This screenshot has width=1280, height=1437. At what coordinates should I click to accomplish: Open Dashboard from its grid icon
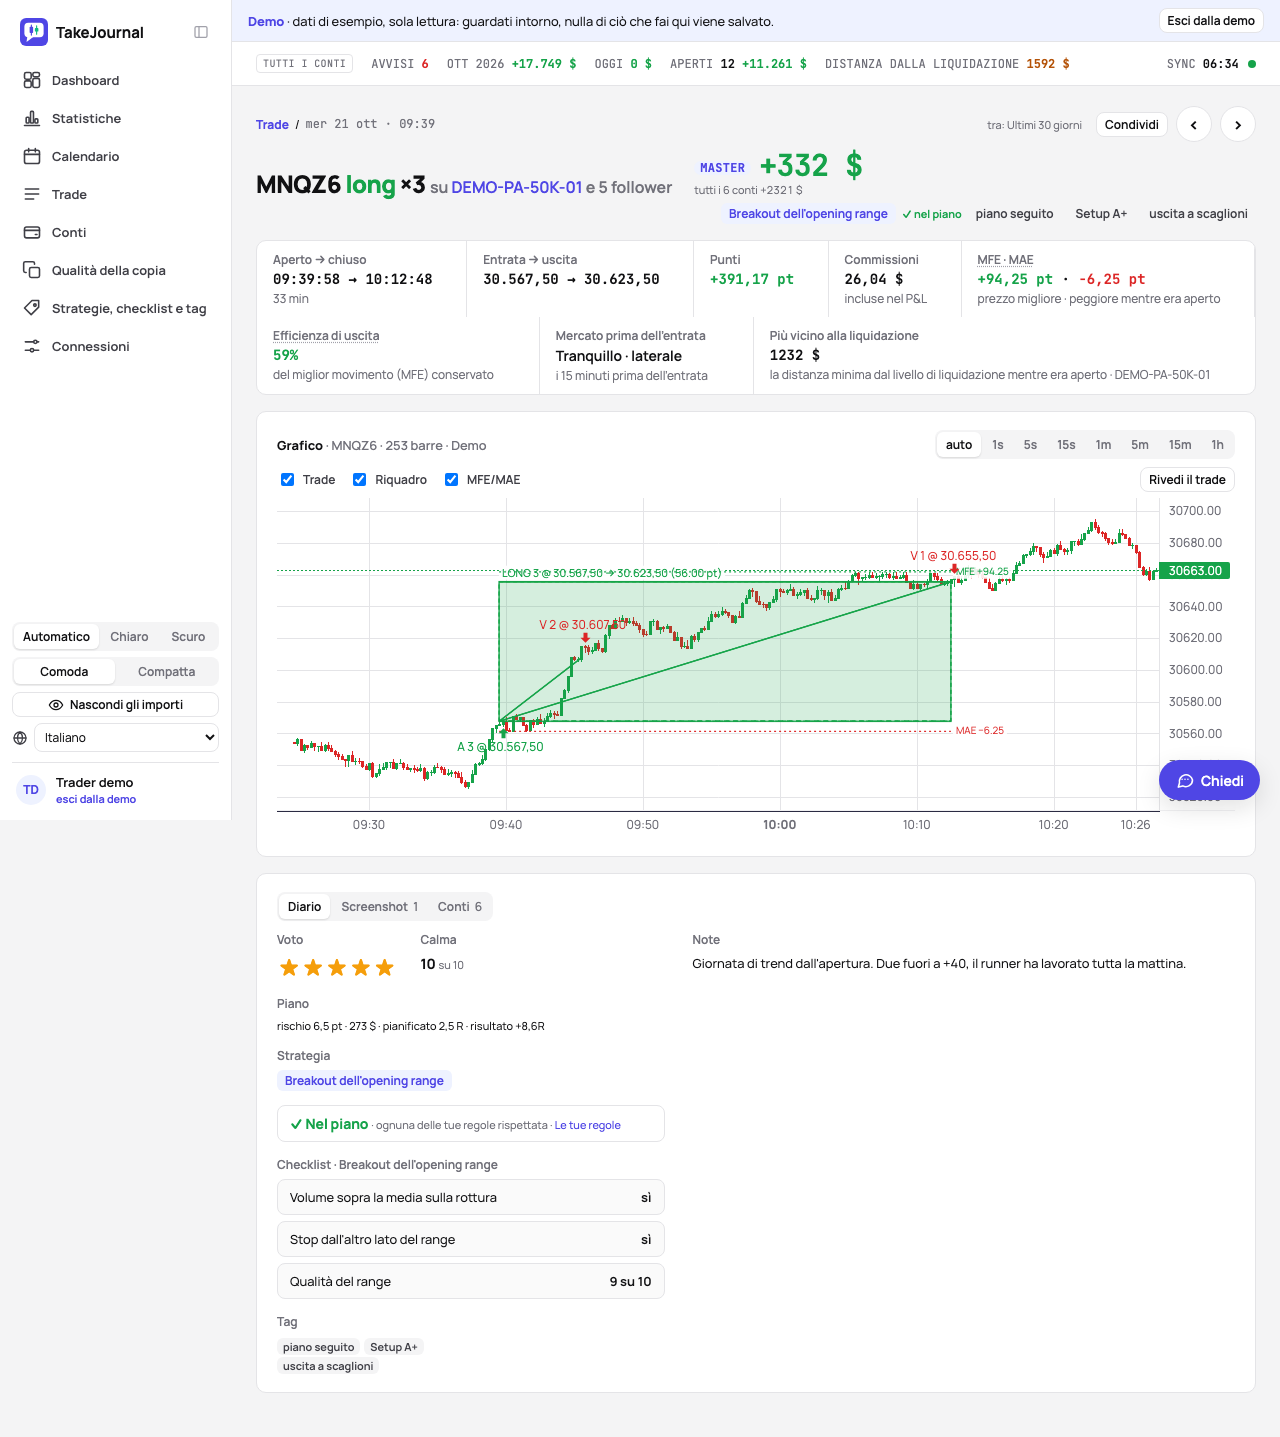32,80
